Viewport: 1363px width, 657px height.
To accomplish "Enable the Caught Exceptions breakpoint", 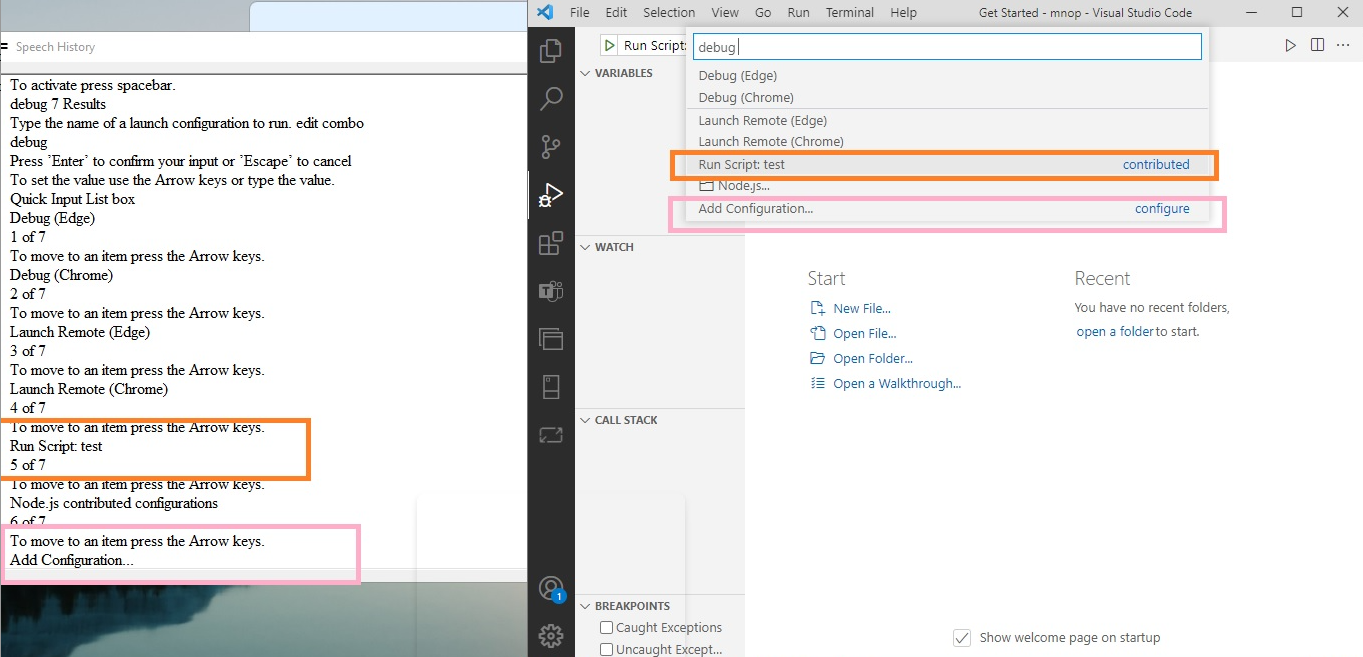I will (605, 627).
